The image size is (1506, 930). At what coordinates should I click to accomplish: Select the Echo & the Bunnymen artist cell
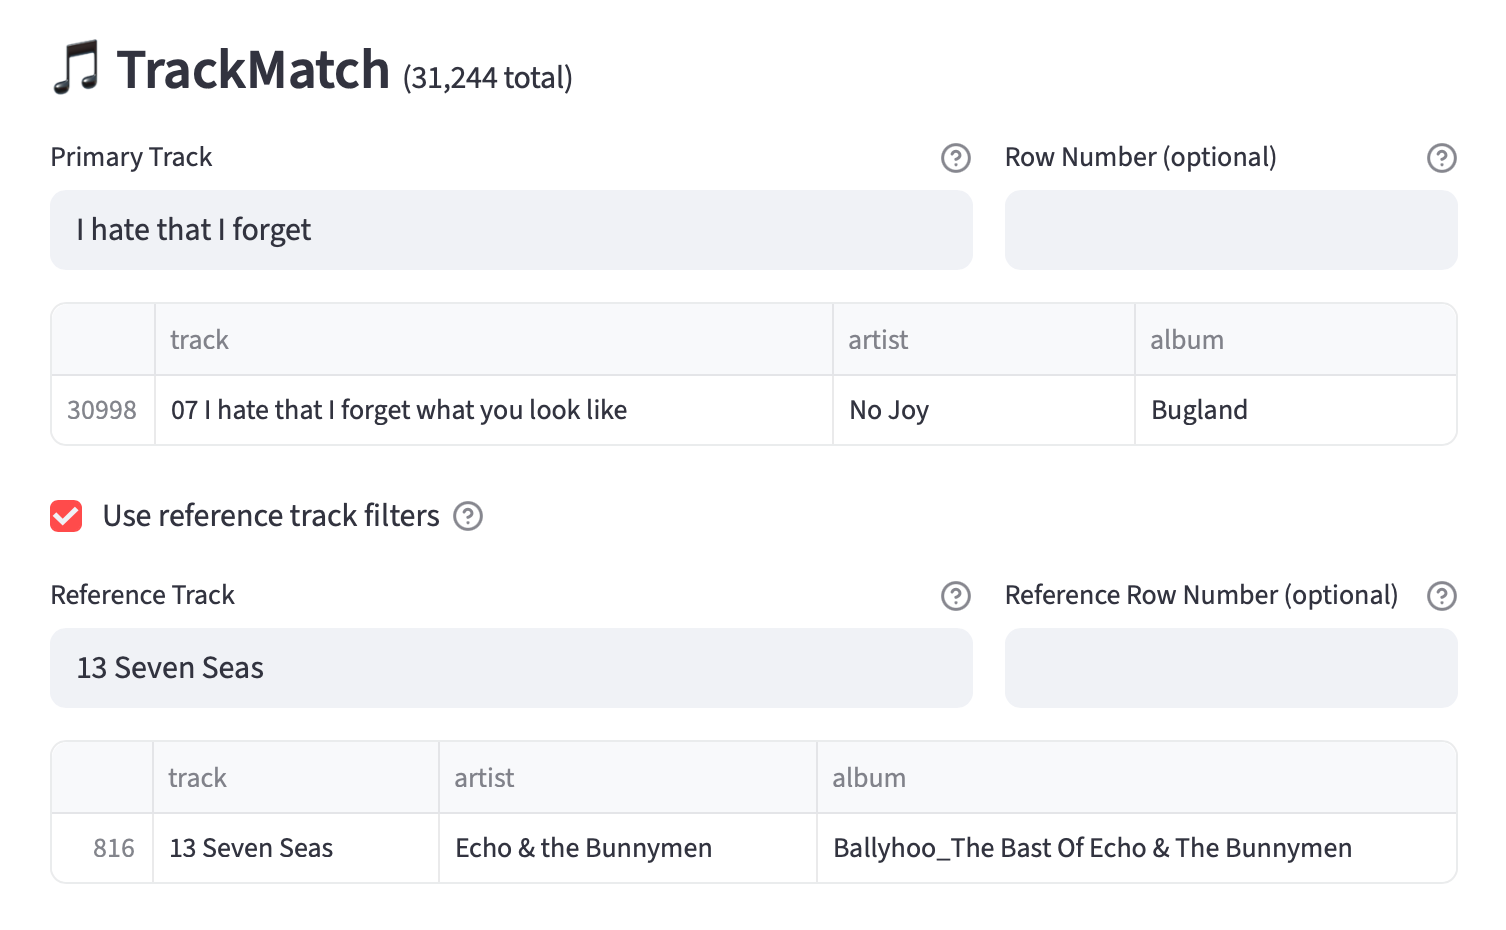[x=583, y=847]
